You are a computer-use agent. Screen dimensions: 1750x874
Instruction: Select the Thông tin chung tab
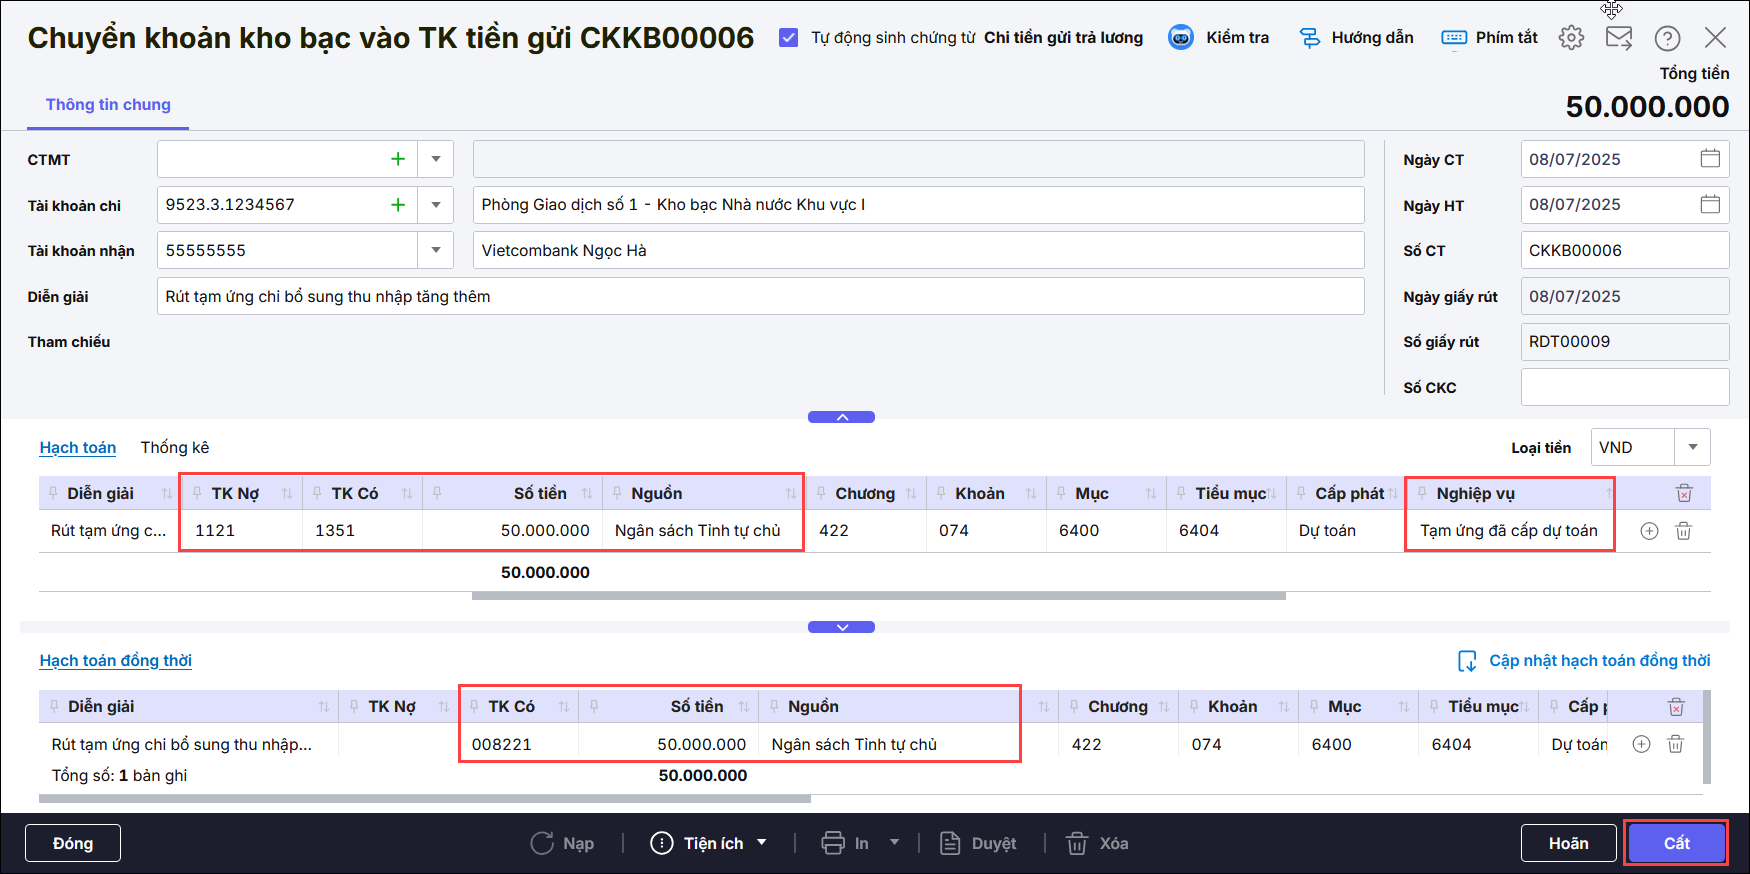tap(108, 105)
